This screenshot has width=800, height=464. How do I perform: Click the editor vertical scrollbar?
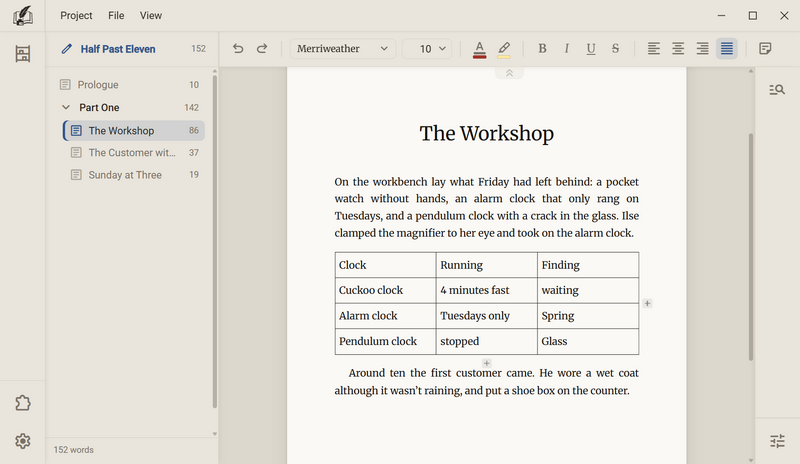tap(751, 247)
